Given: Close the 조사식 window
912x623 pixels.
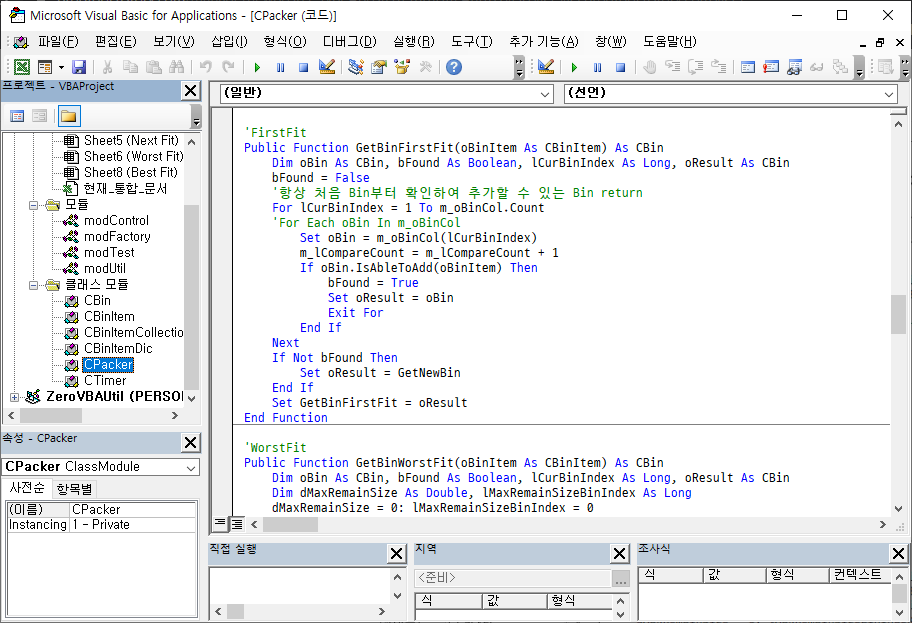Looking at the screenshot, I should point(898,554).
